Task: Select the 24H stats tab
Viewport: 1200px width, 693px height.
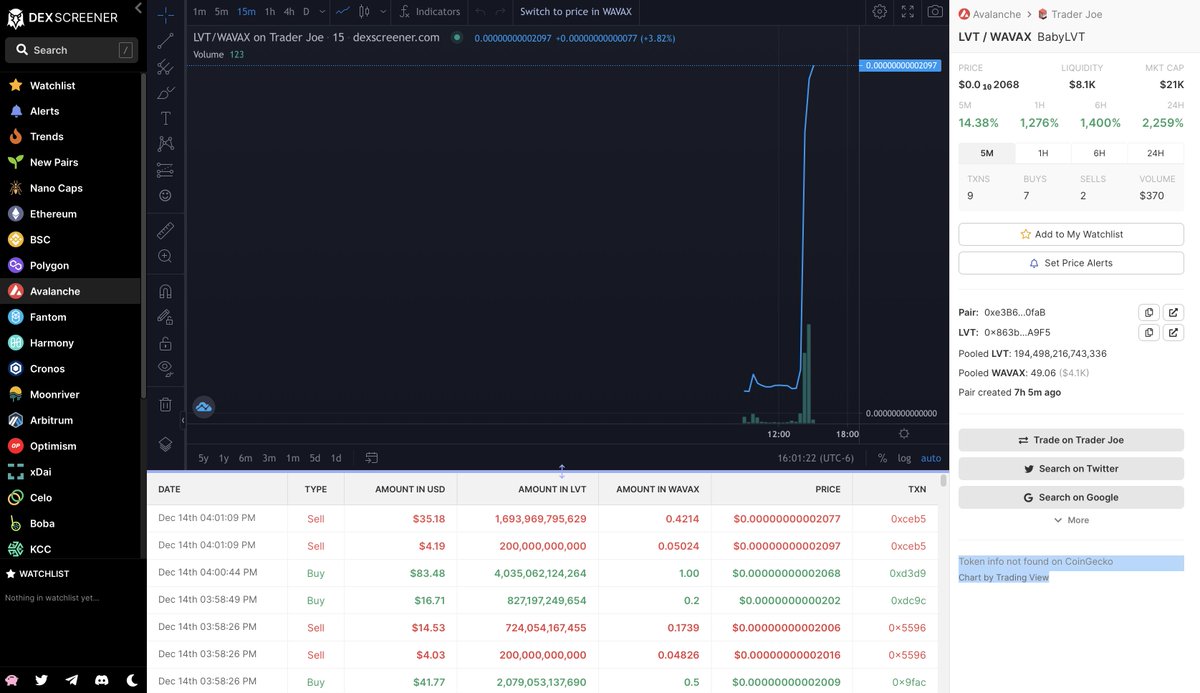Action: pyautogui.click(x=1155, y=153)
